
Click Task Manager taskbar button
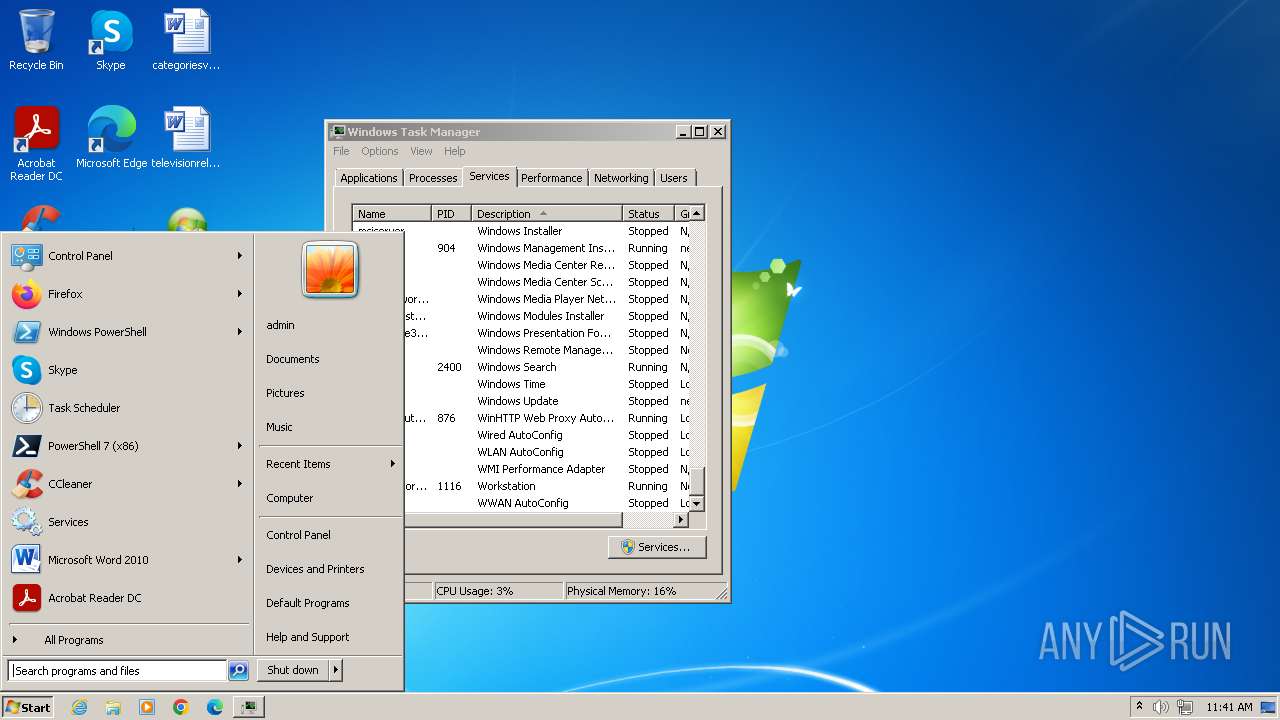pos(249,707)
